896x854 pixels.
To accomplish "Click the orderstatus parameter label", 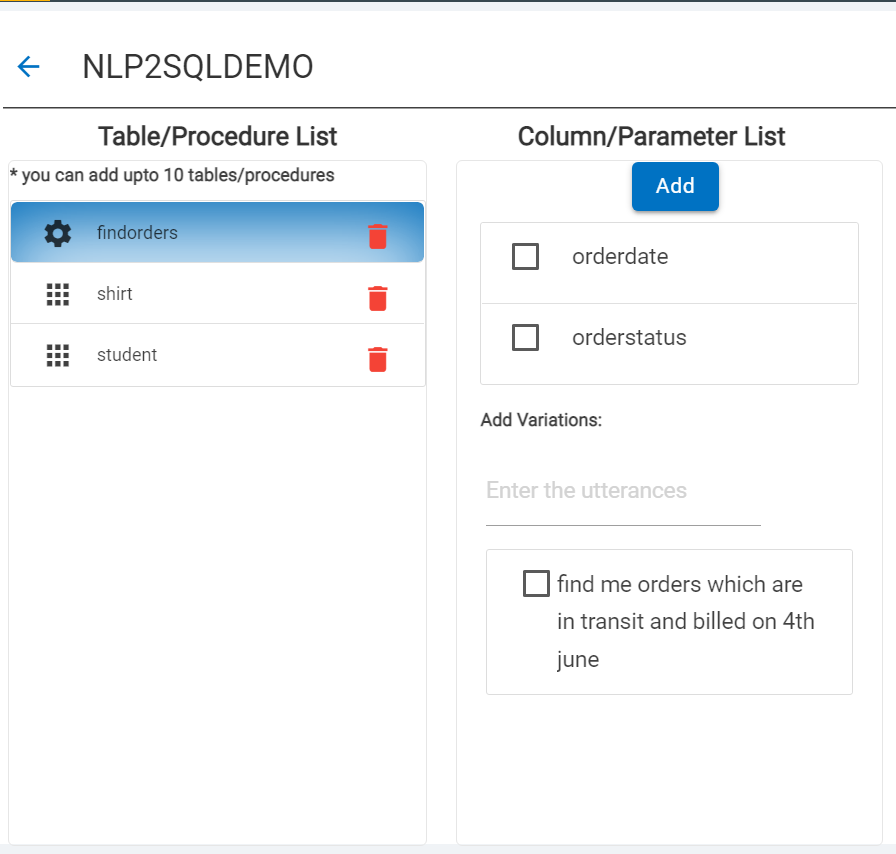I will (629, 338).
